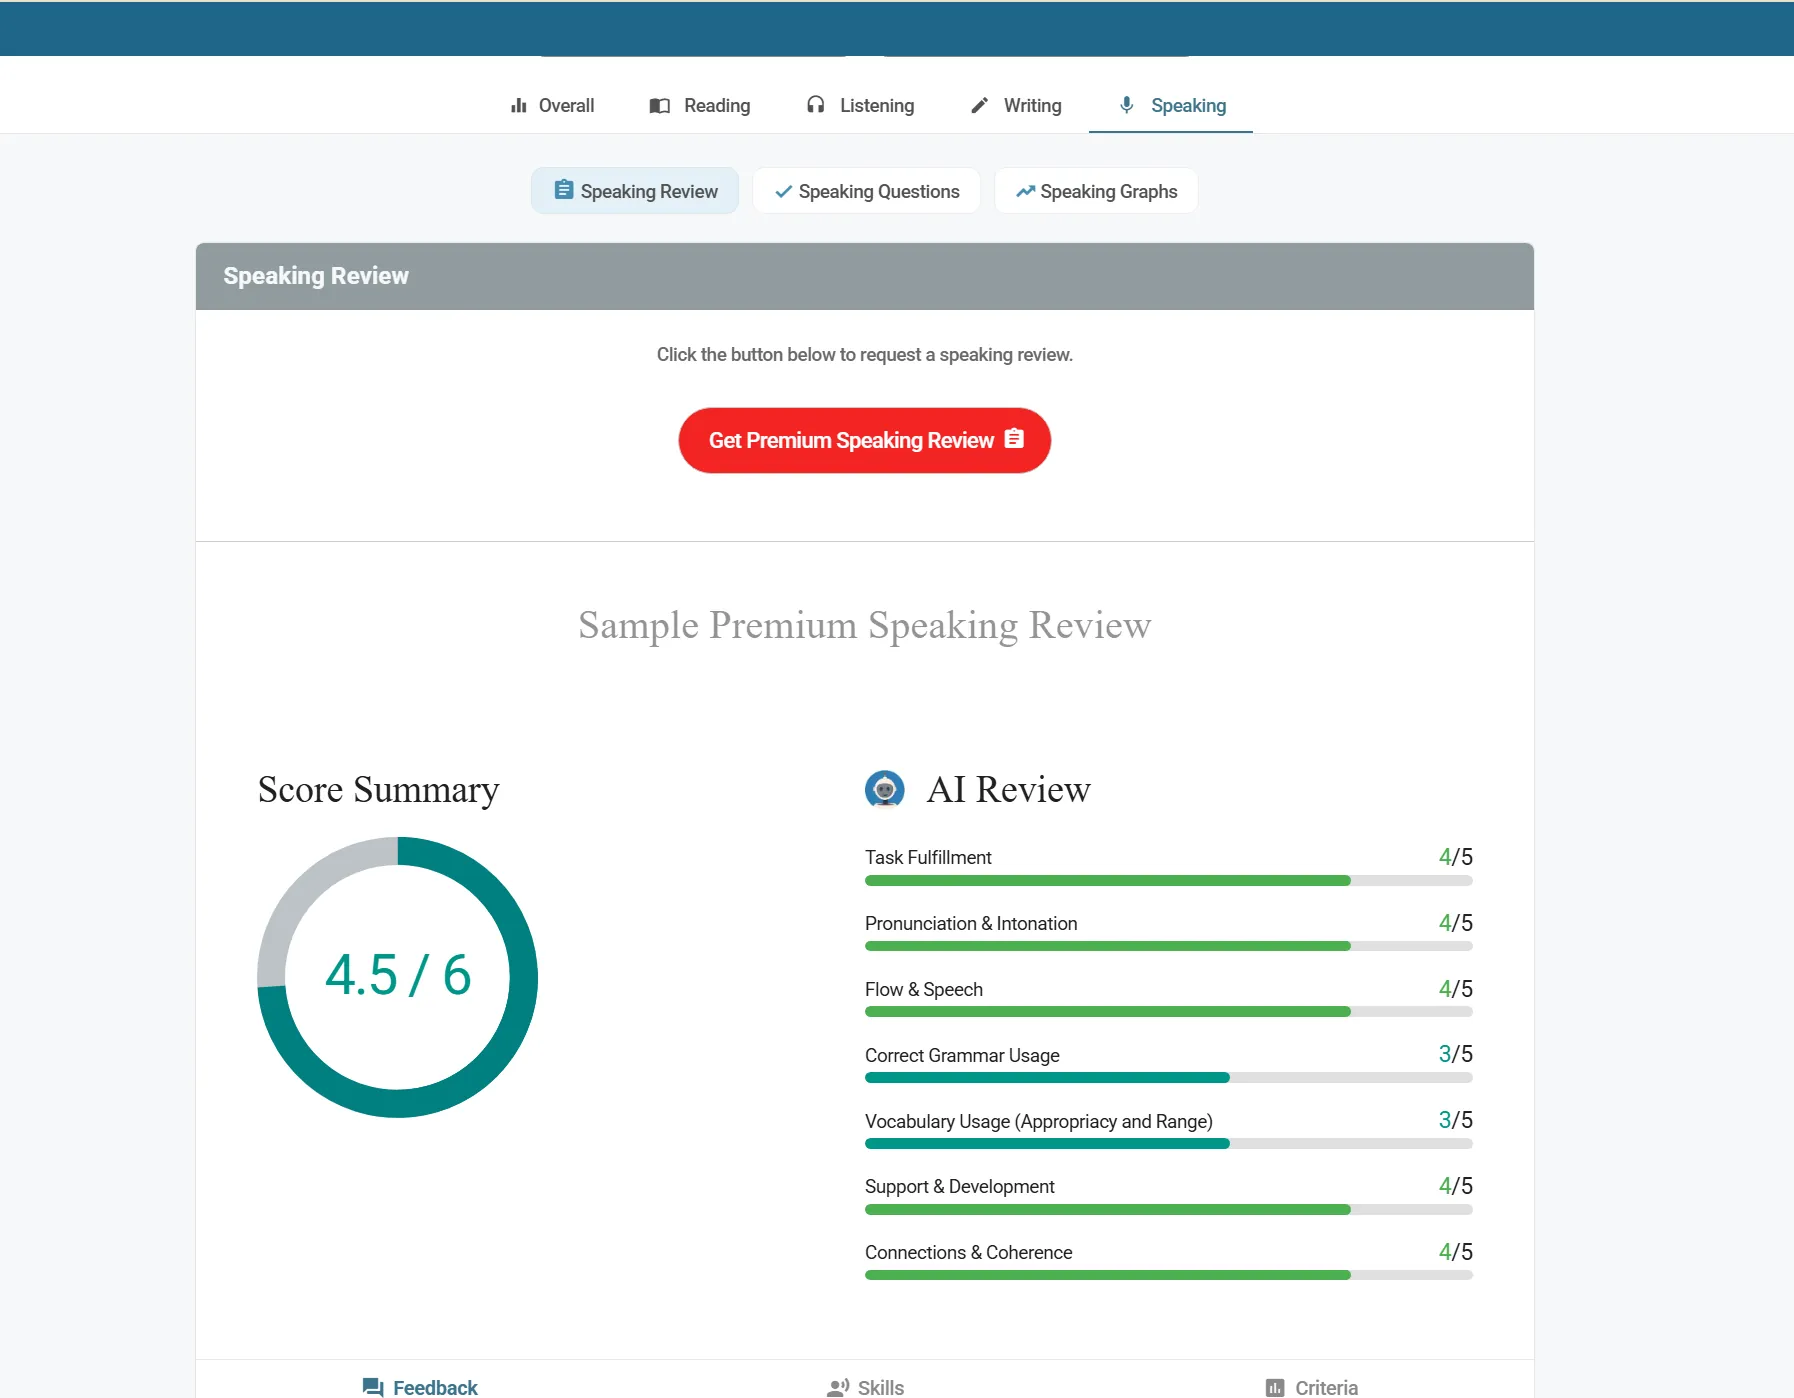Click Get Premium Speaking Review button

click(x=865, y=440)
